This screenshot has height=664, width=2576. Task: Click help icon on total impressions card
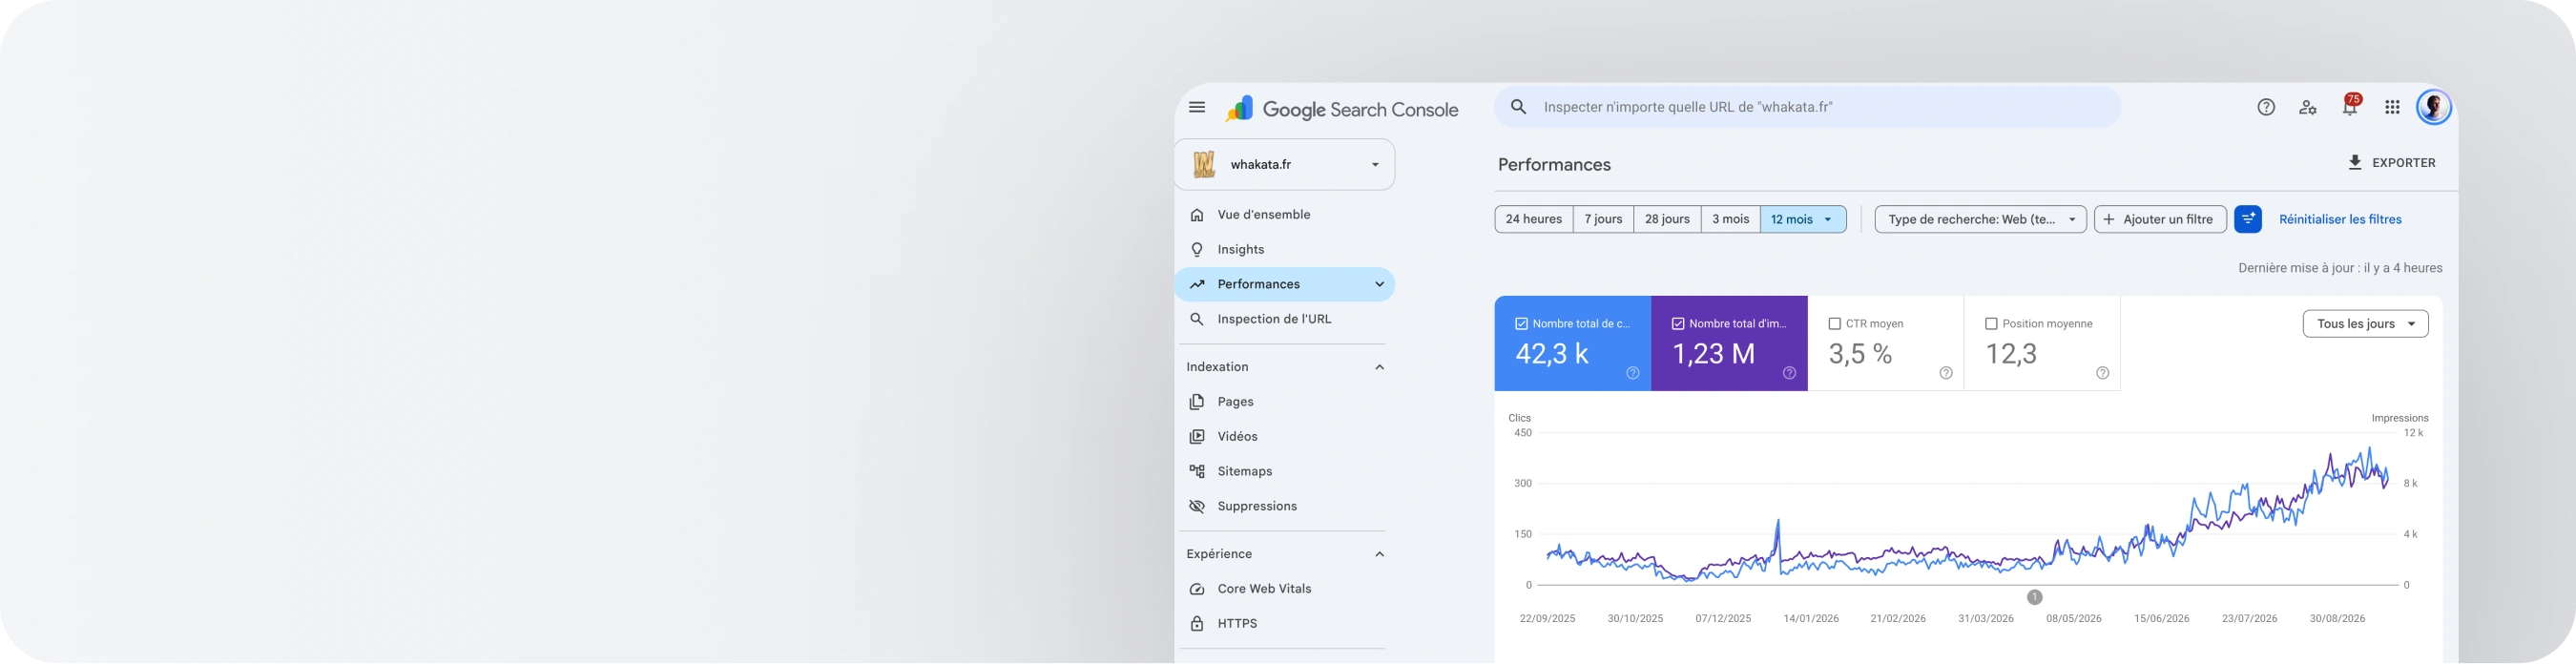(x=1789, y=373)
